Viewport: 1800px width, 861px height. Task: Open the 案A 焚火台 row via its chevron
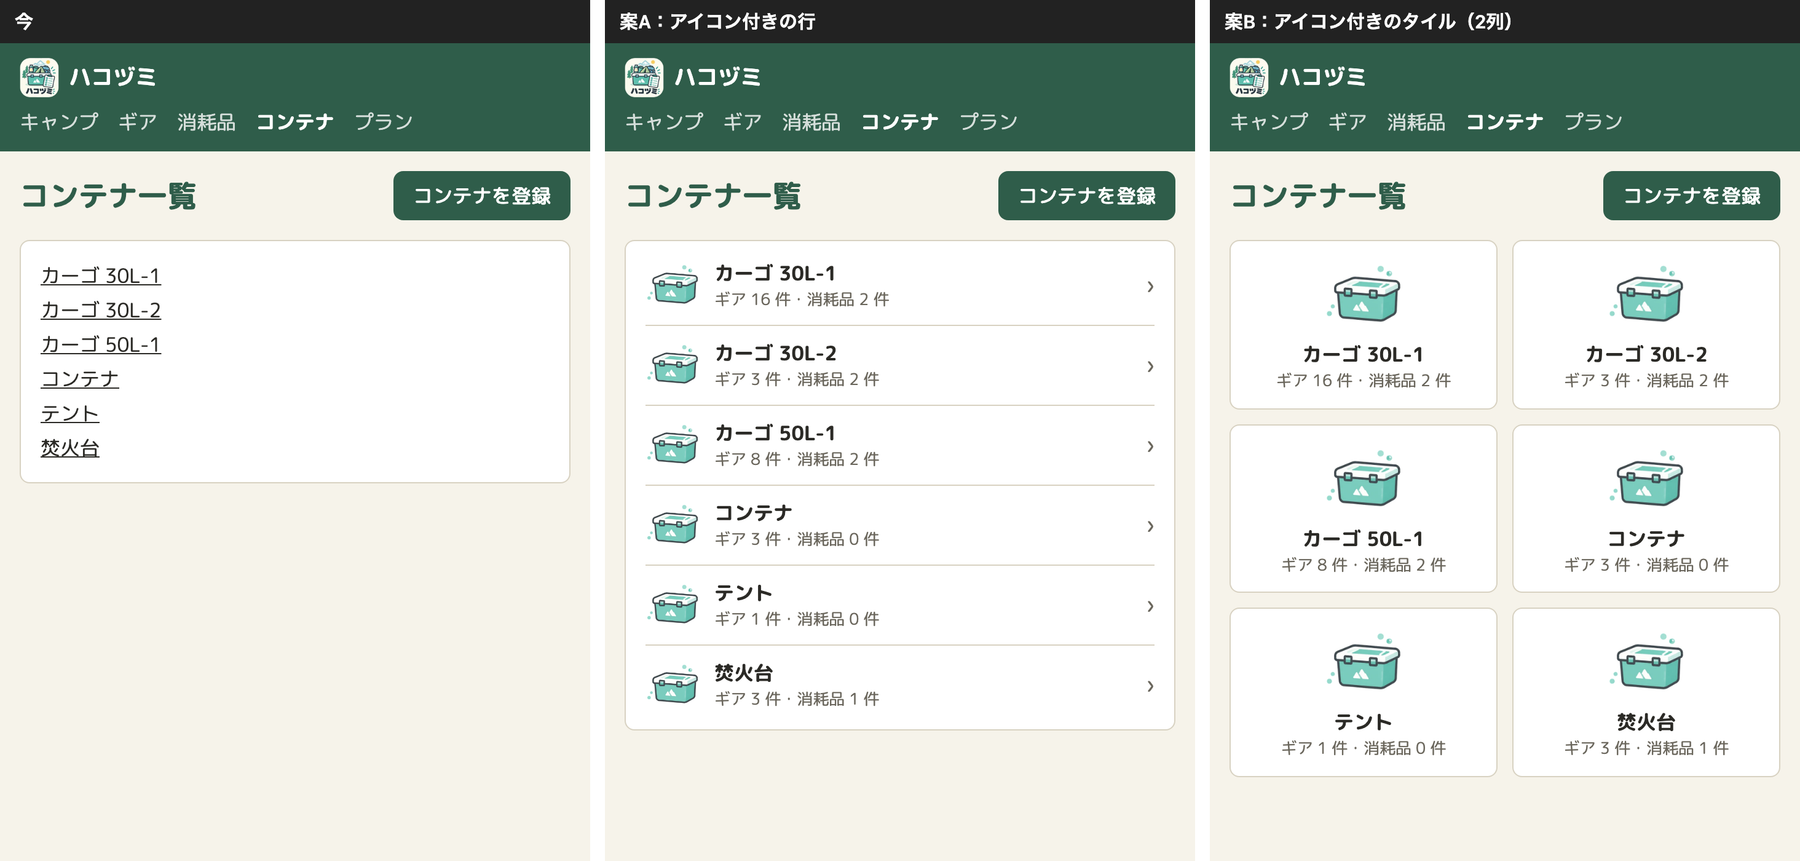coord(1150,686)
